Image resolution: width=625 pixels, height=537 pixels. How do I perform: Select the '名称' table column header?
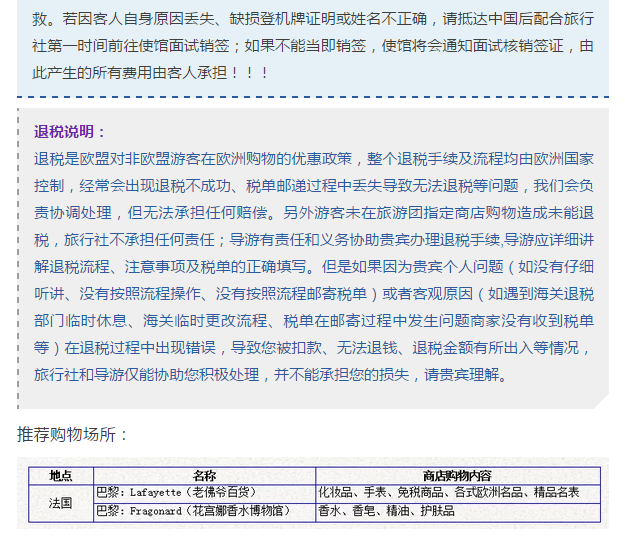[x=204, y=475]
